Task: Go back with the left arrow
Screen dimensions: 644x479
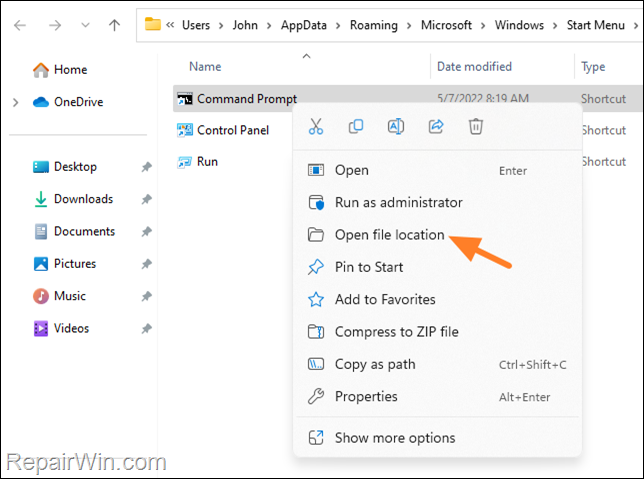Action: 20,25
